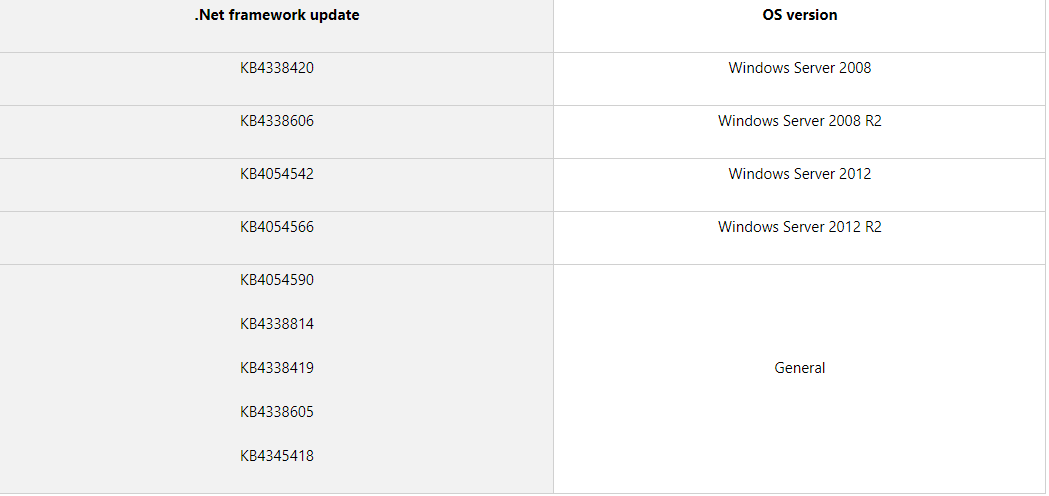This screenshot has height=496, width=1049.
Task: Select the 'Windows Server 2008 R2' cell
Action: tap(799, 121)
